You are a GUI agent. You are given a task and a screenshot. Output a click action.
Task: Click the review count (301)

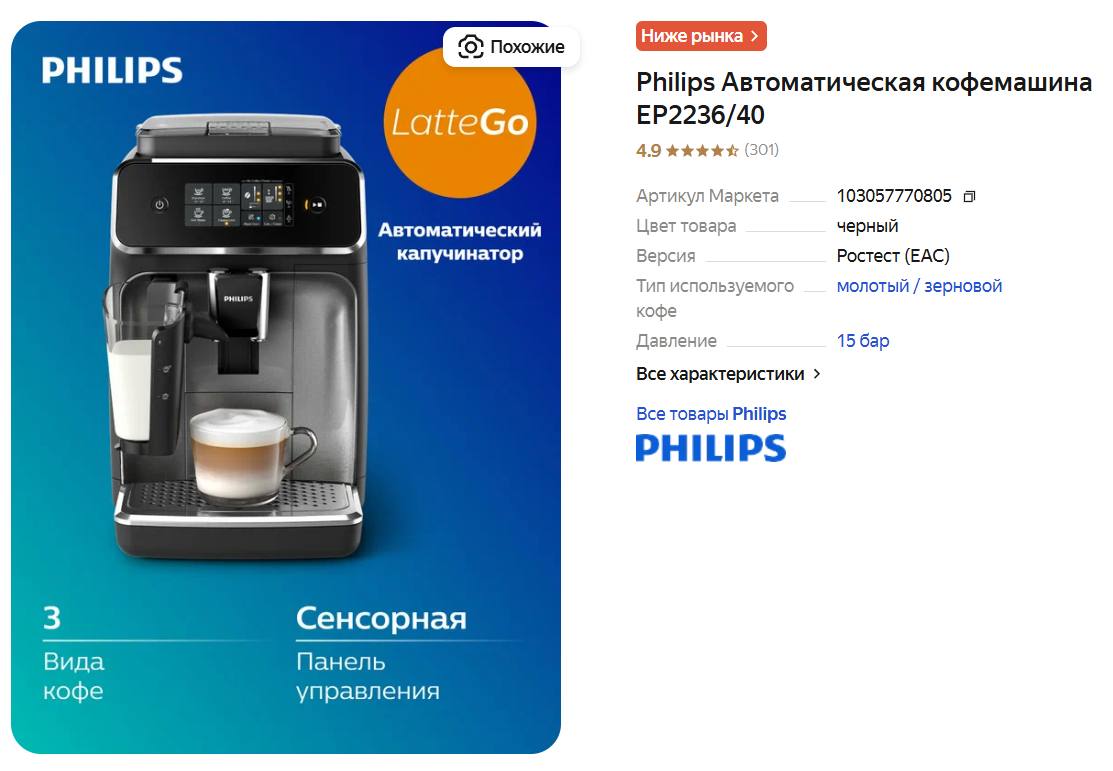(761, 150)
